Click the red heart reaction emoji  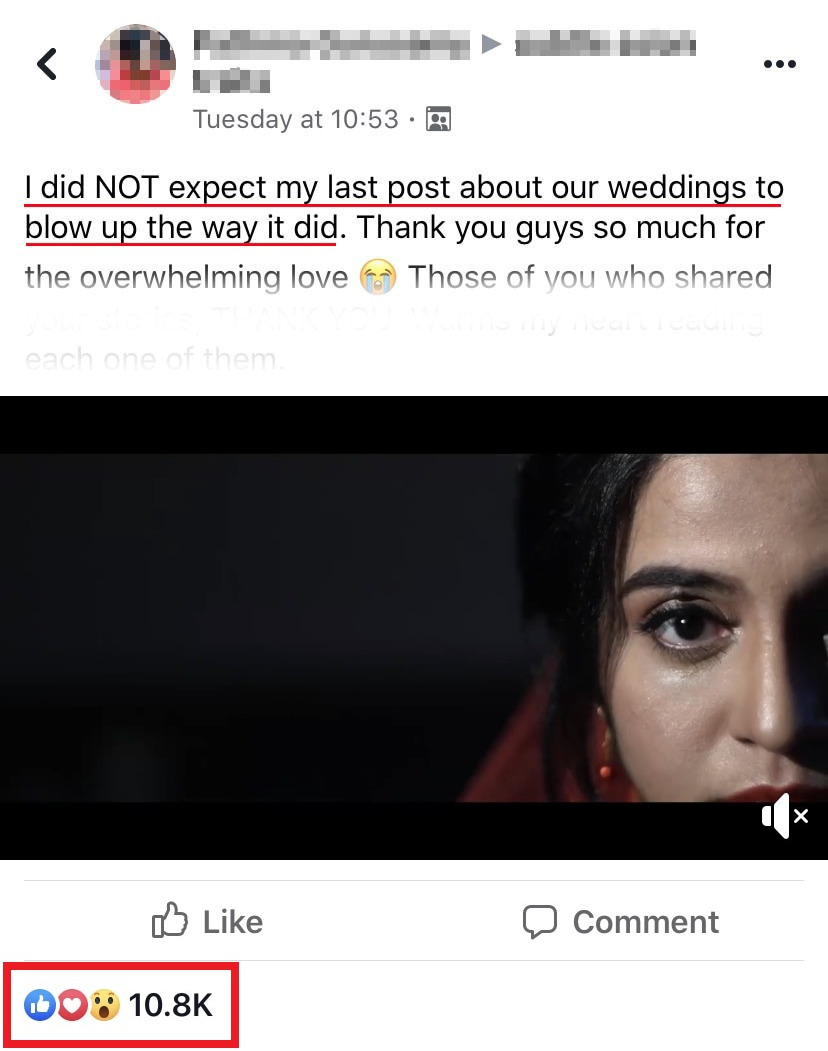click(x=72, y=1005)
